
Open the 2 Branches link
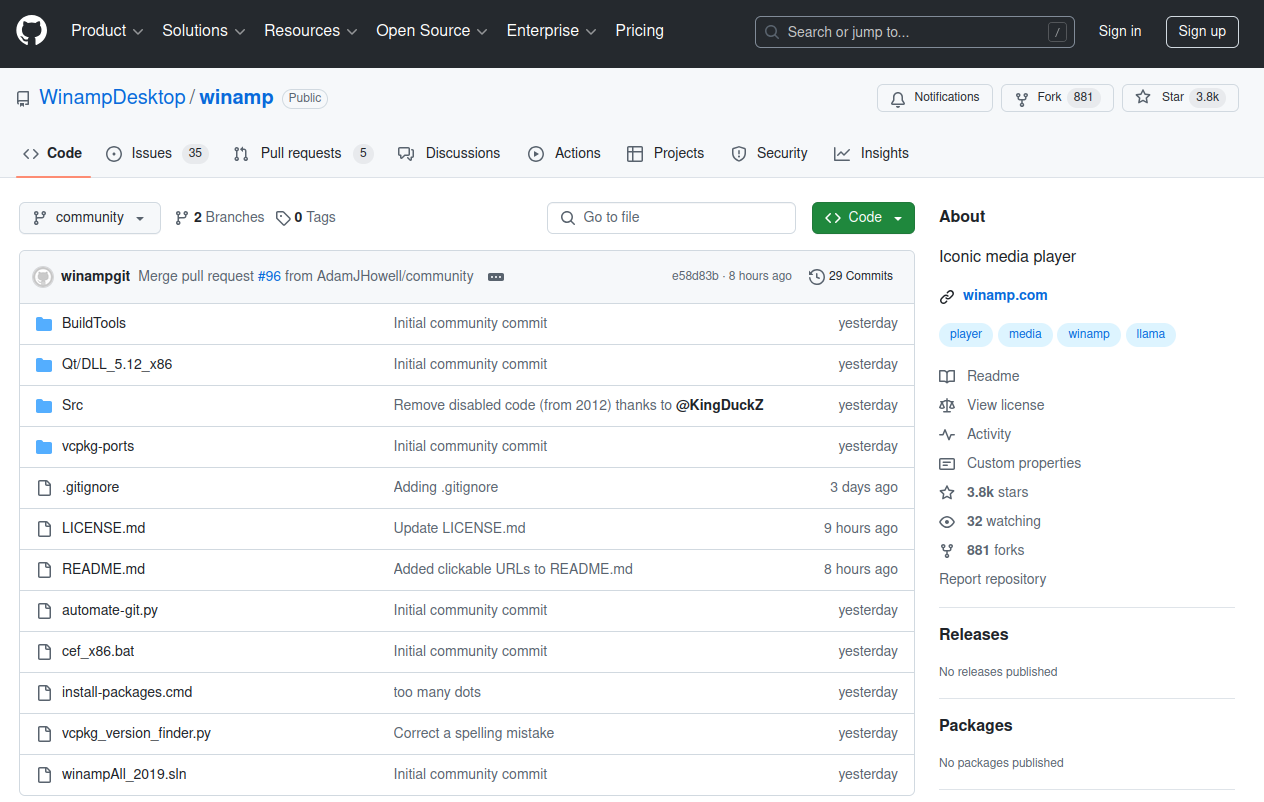(219, 218)
